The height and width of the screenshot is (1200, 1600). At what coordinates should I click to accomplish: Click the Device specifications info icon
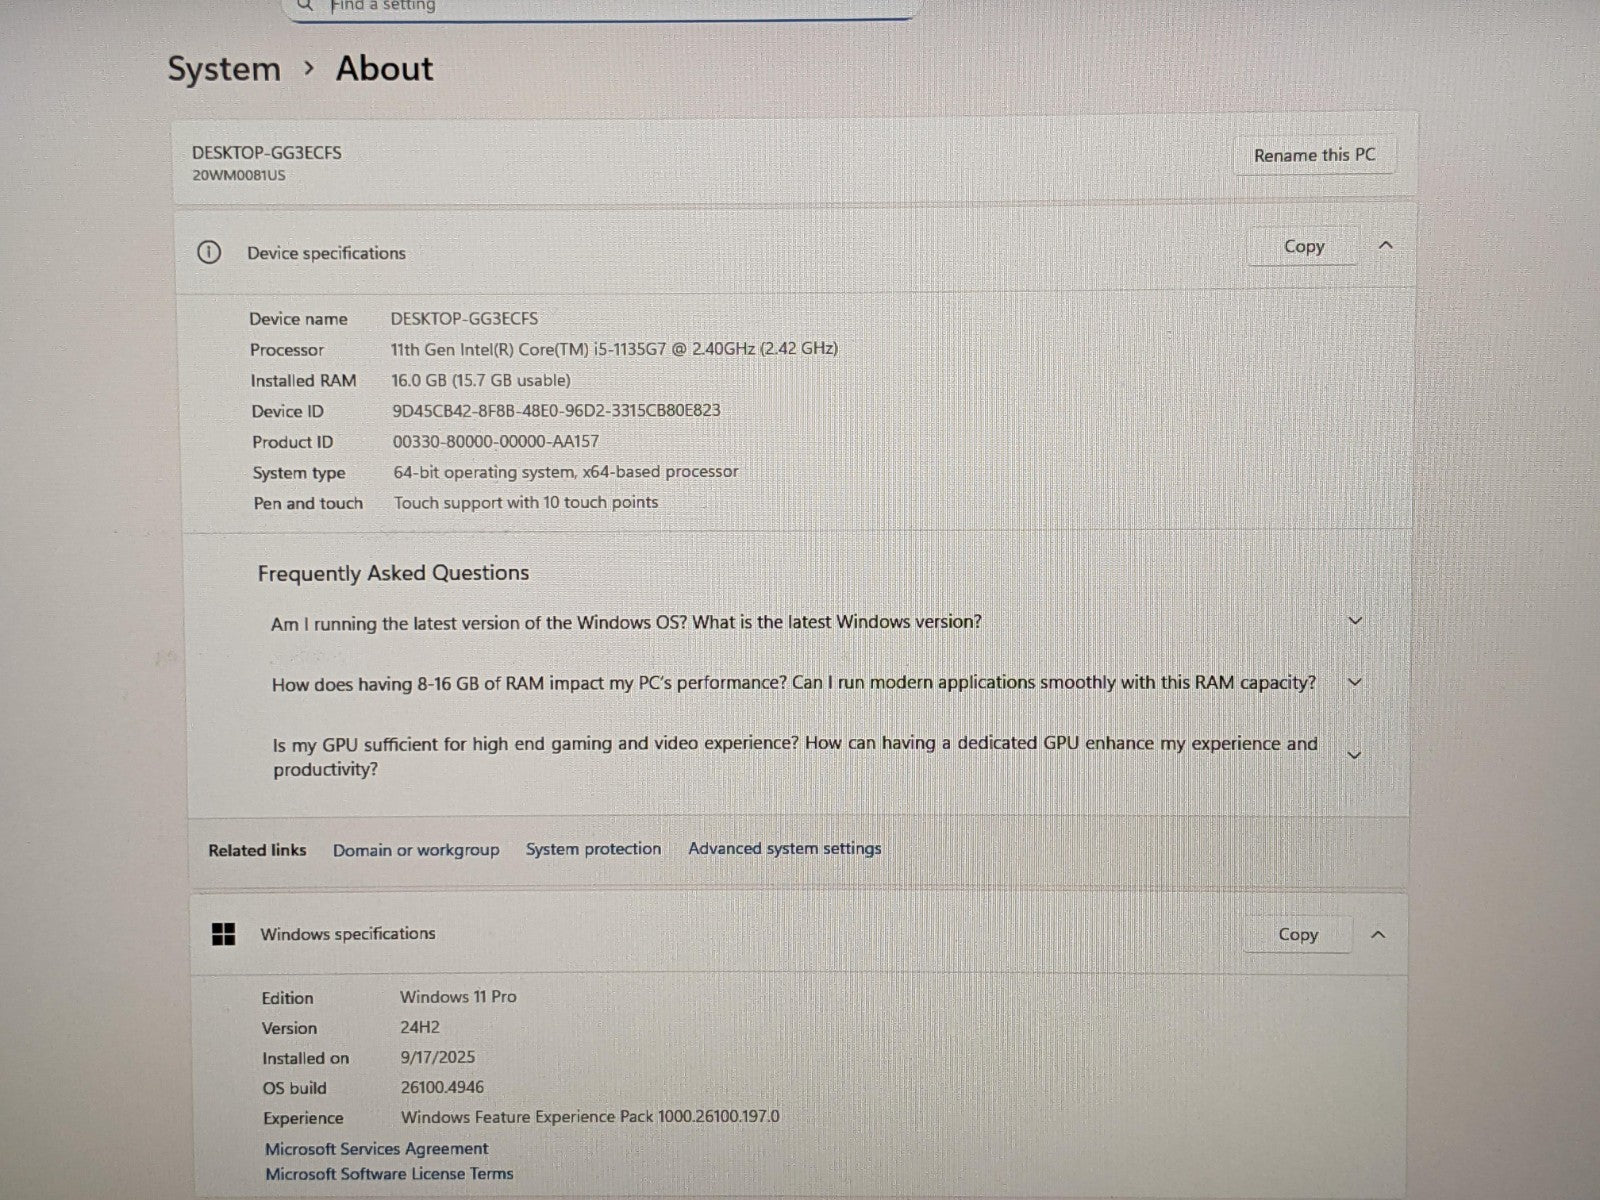[209, 253]
